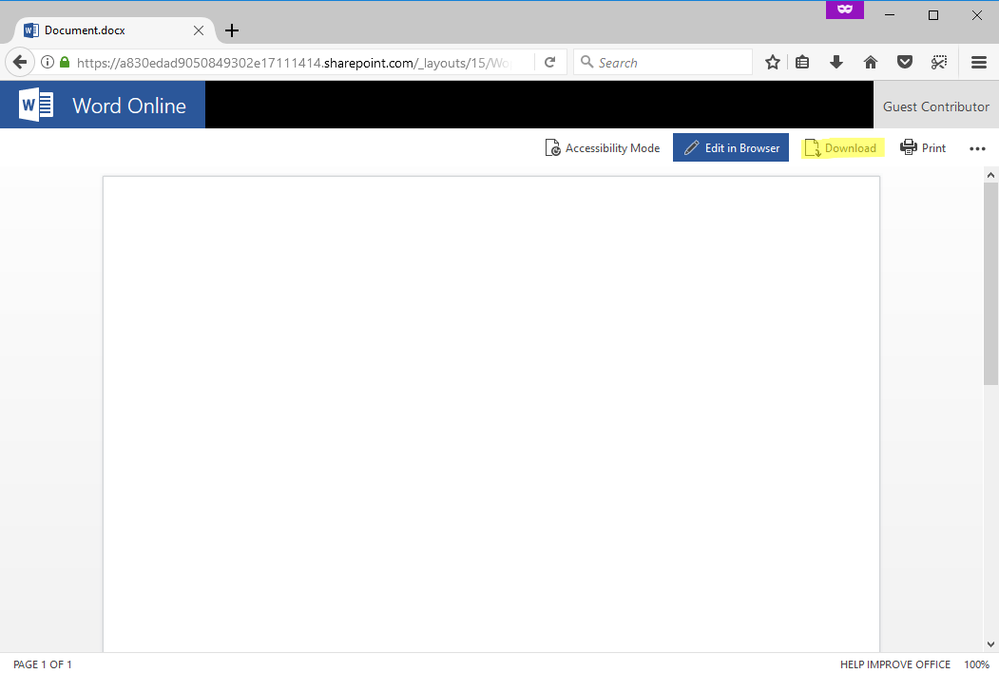
Task: Click the blank document page
Action: point(491,414)
